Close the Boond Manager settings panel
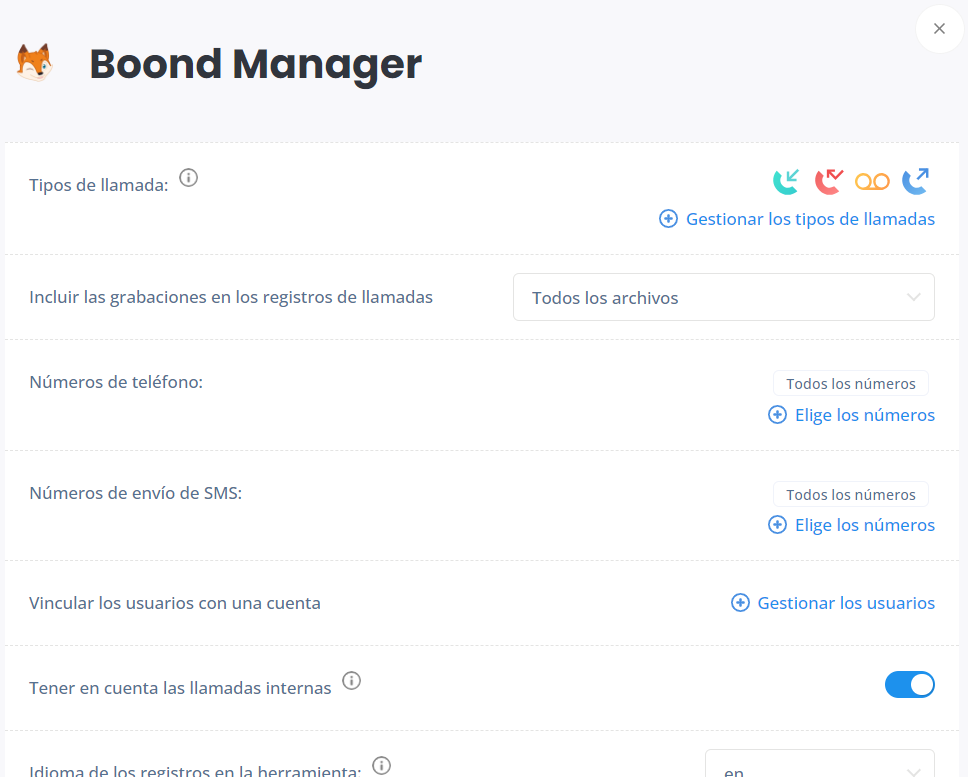 [x=939, y=29]
